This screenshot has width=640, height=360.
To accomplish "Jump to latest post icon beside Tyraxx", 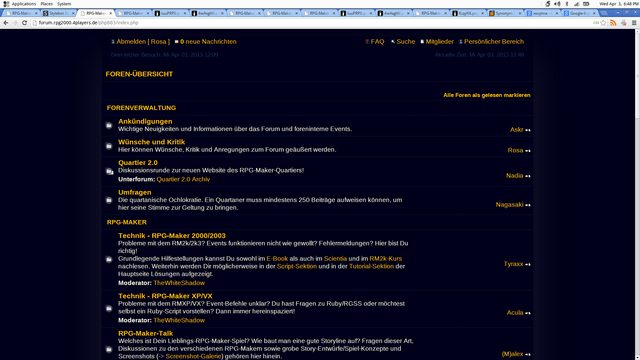I will tap(528, 264).
